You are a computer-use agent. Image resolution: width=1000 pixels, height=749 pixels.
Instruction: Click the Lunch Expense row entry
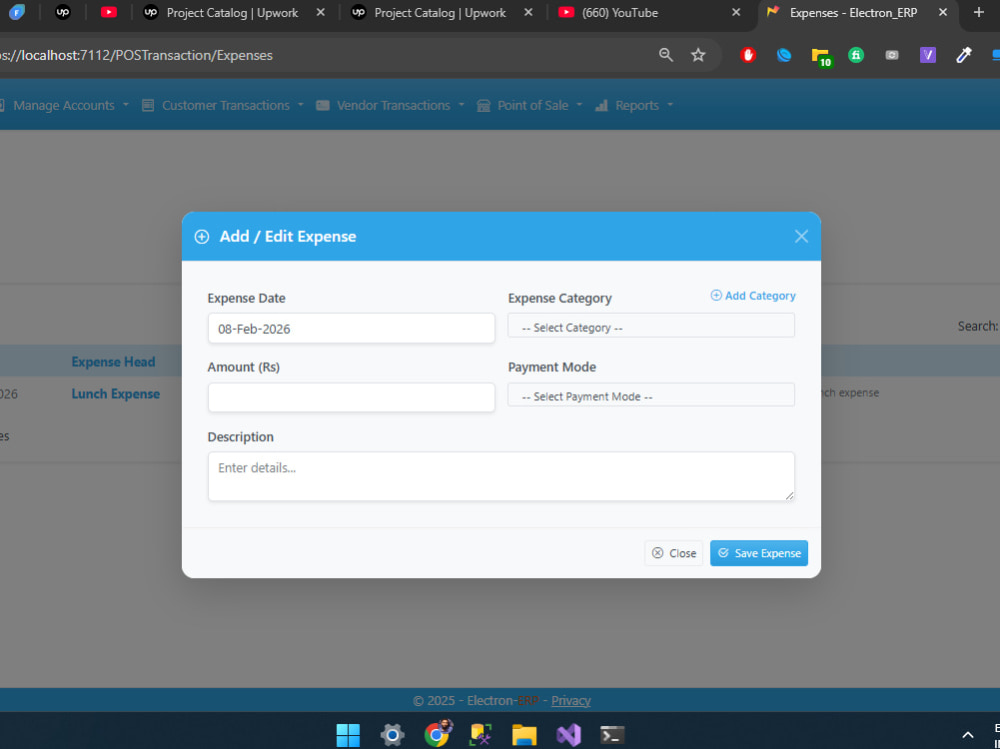(x=115, y=394)
